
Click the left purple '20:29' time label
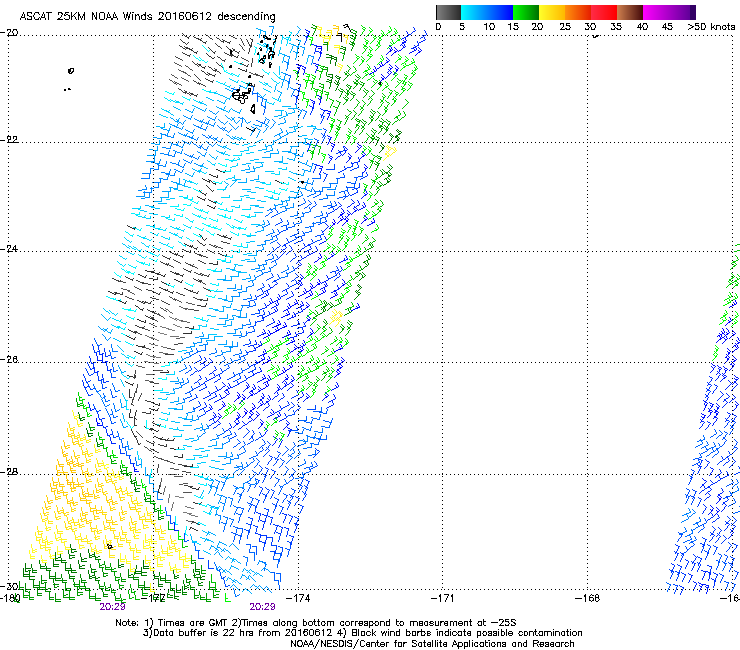(x=112, y=607)
